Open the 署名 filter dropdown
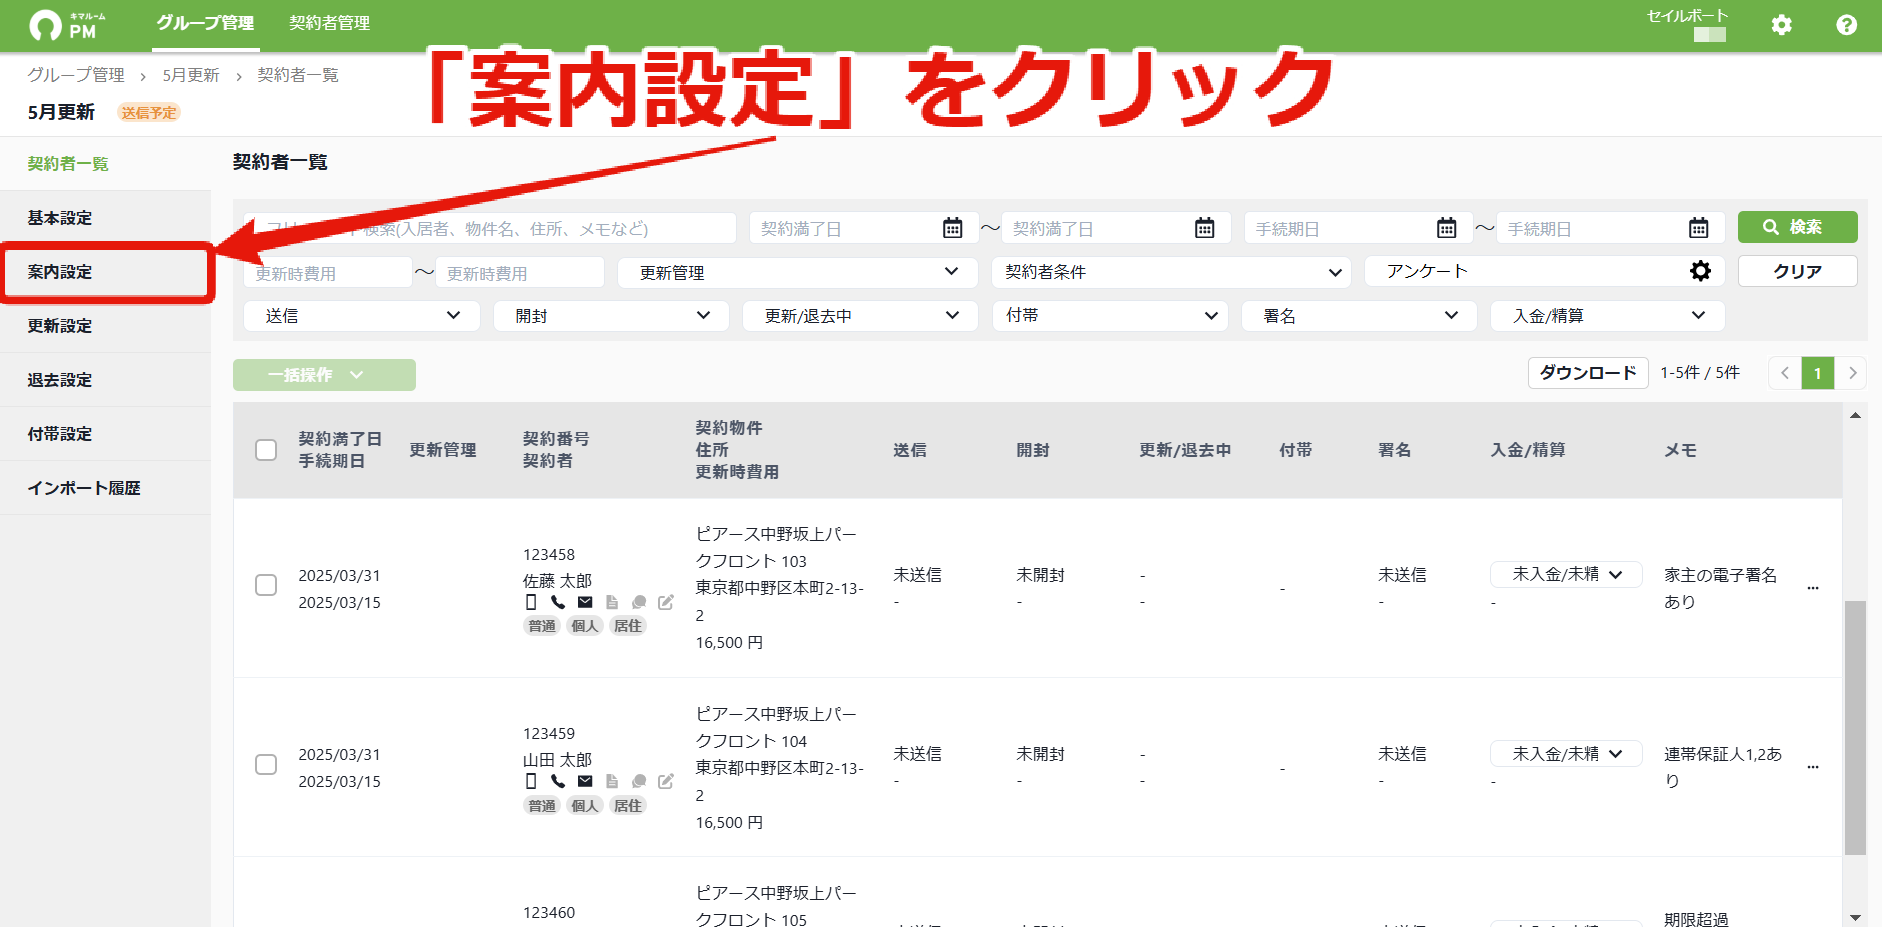Screen dimensions: 1882x927 pos(1359,316)
